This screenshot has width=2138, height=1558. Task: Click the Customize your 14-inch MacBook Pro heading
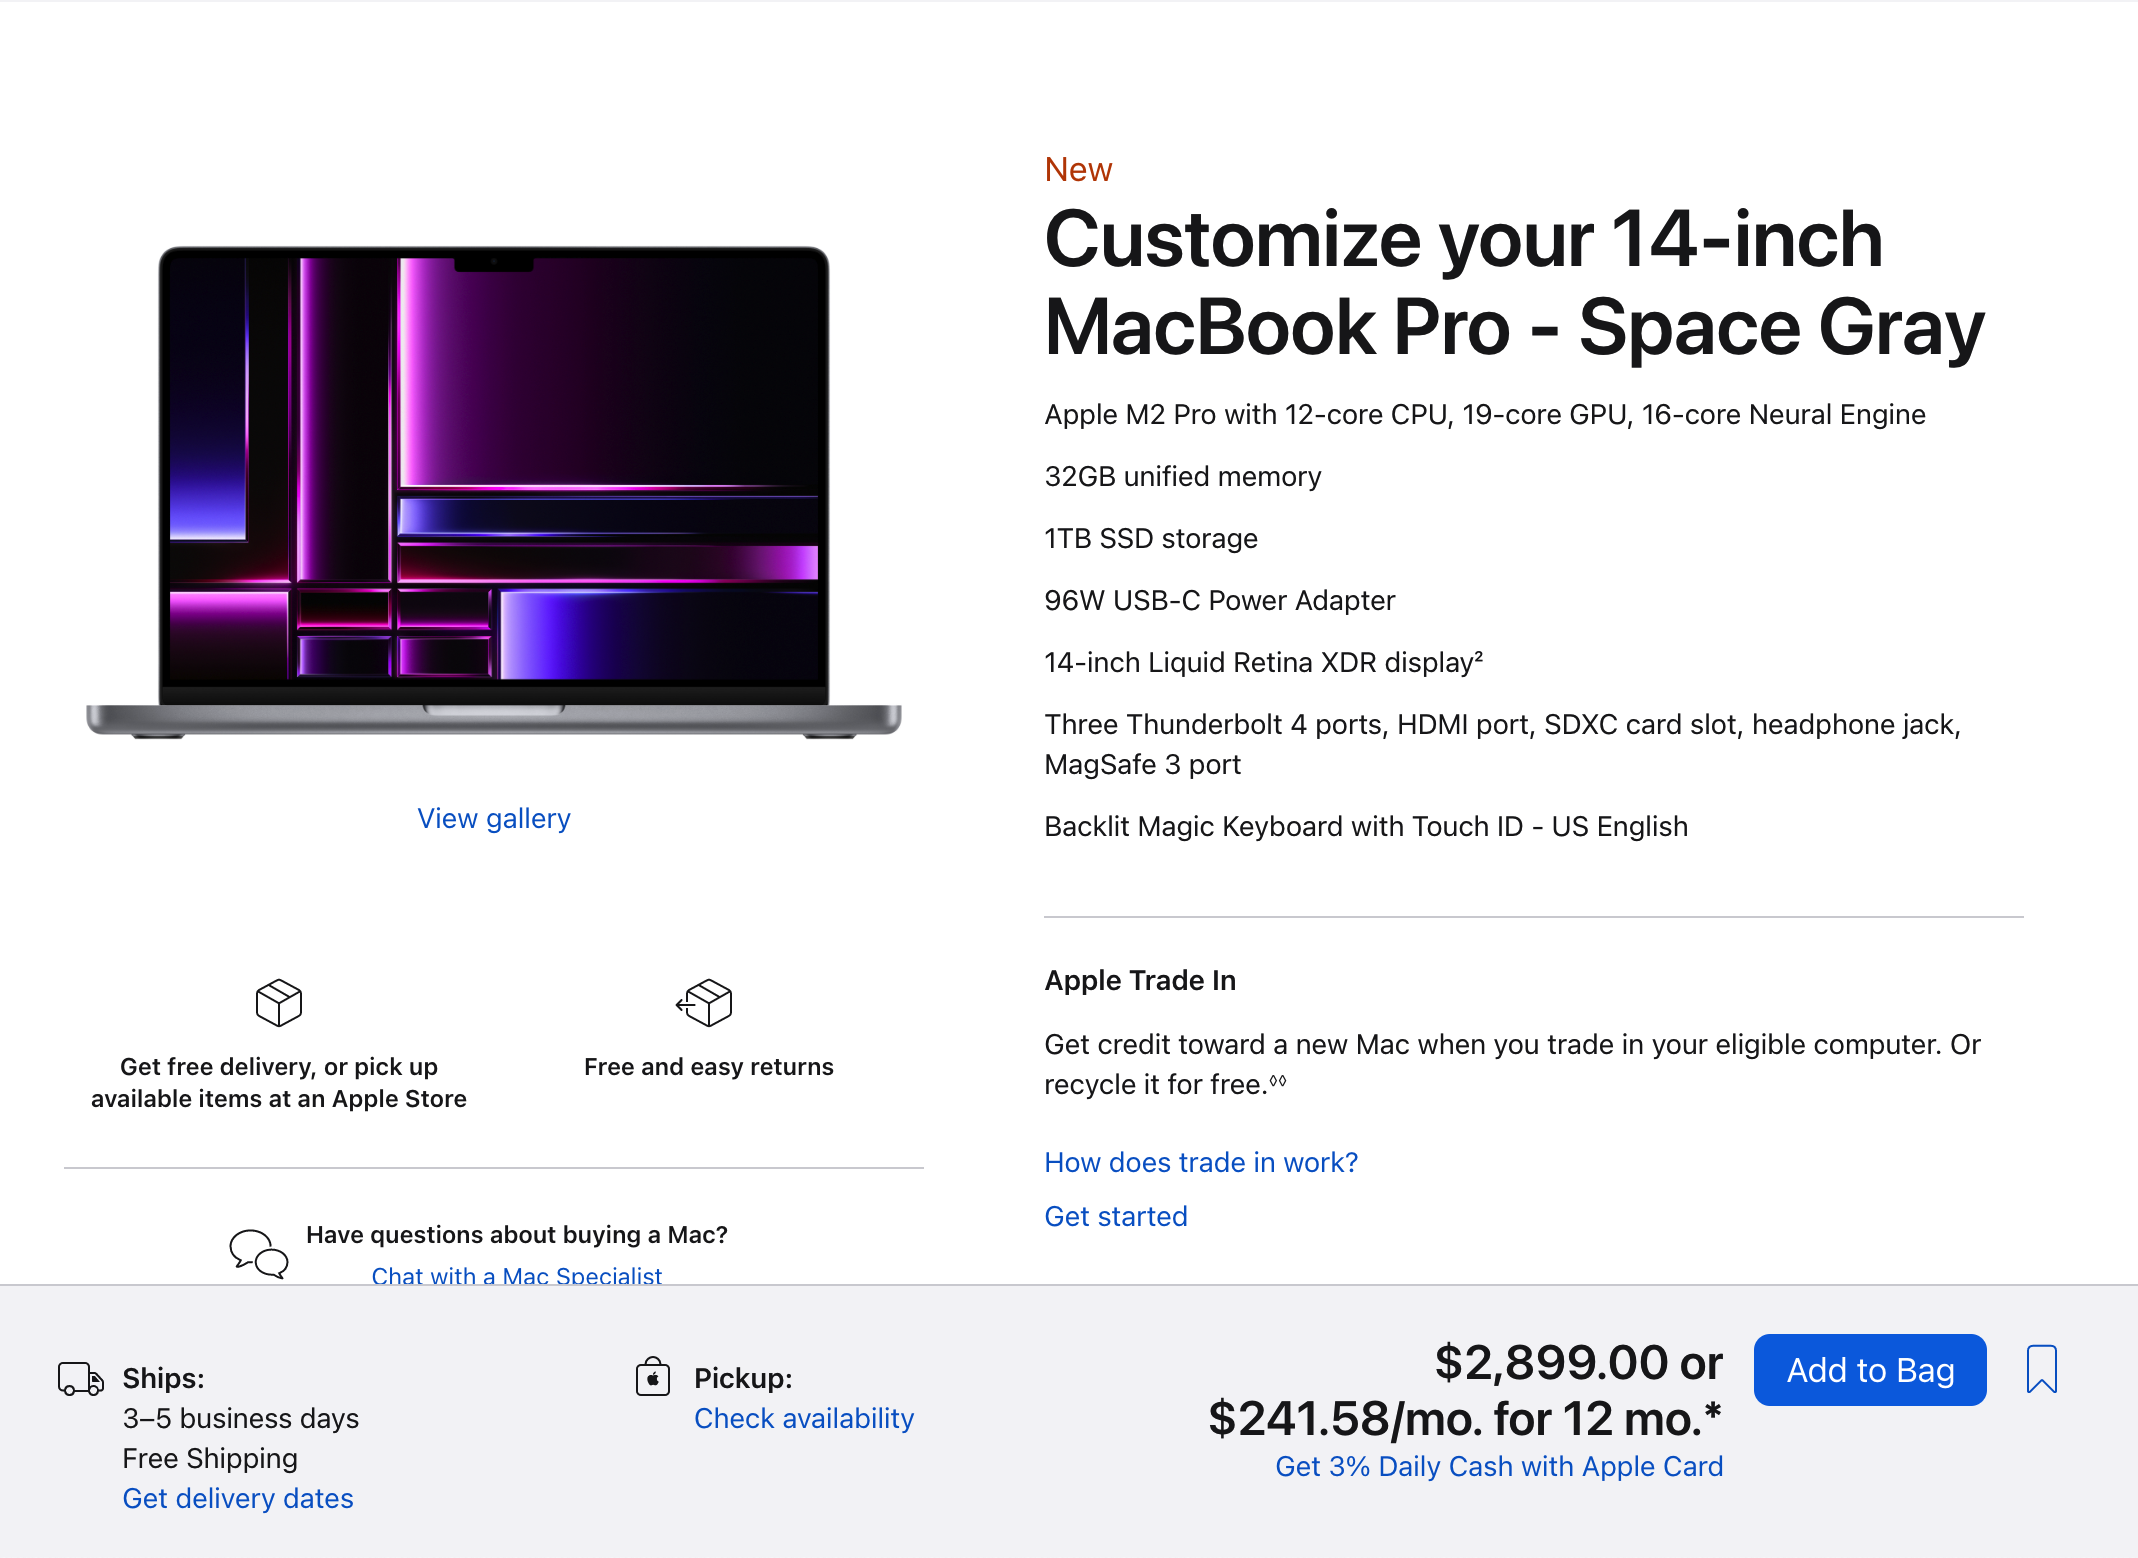[x=1513, y=283]
